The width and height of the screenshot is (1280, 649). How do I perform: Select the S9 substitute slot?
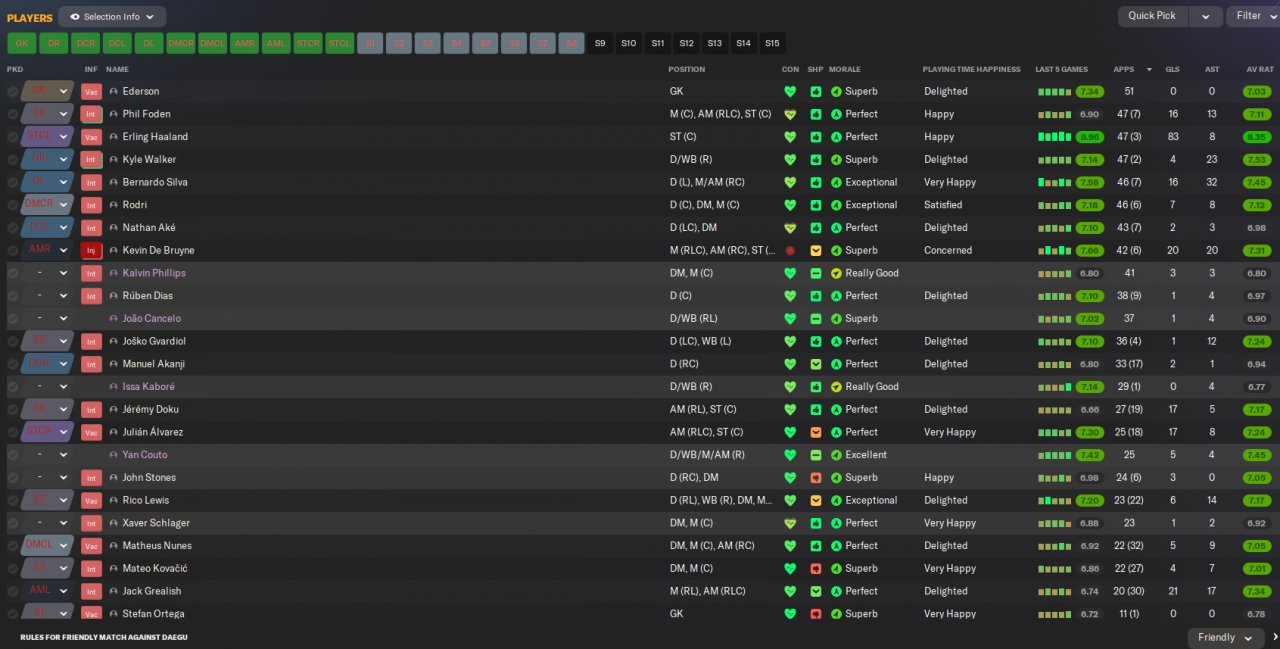(x=600, y=44)
